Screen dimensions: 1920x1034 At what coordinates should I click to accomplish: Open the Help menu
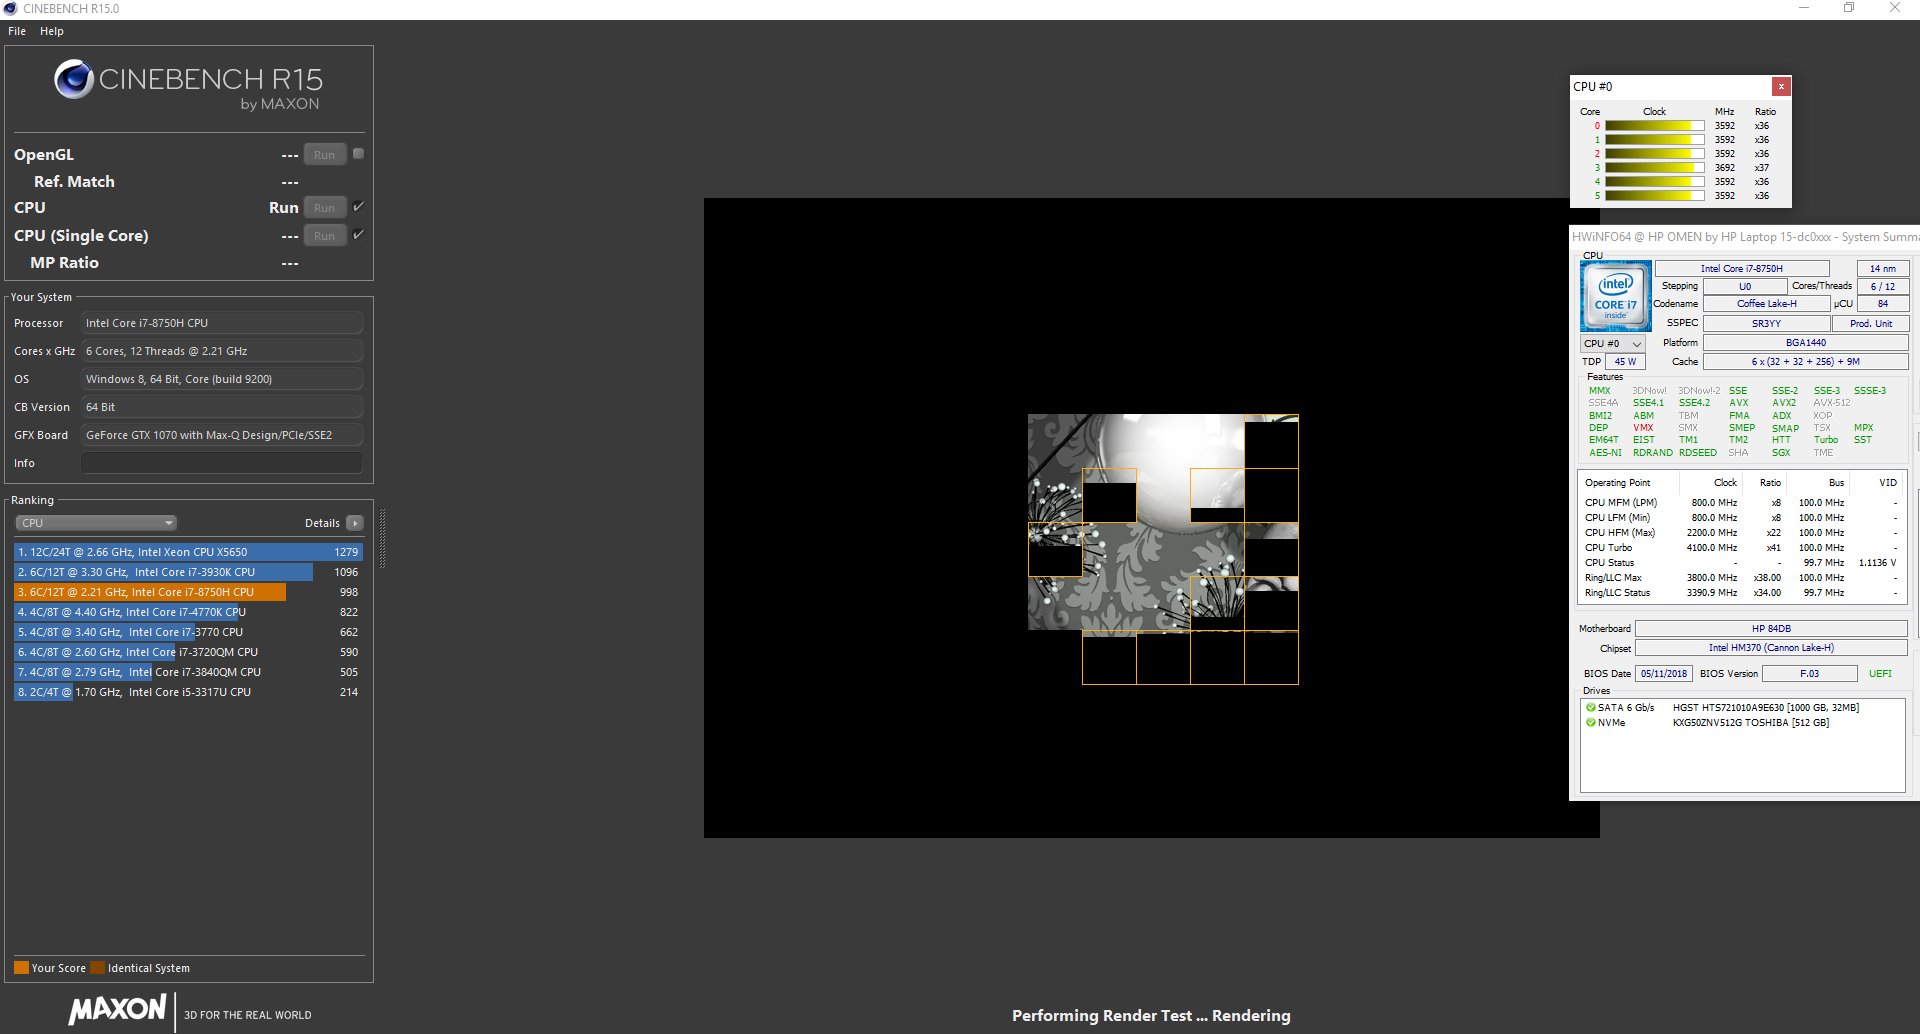(52, 31)
